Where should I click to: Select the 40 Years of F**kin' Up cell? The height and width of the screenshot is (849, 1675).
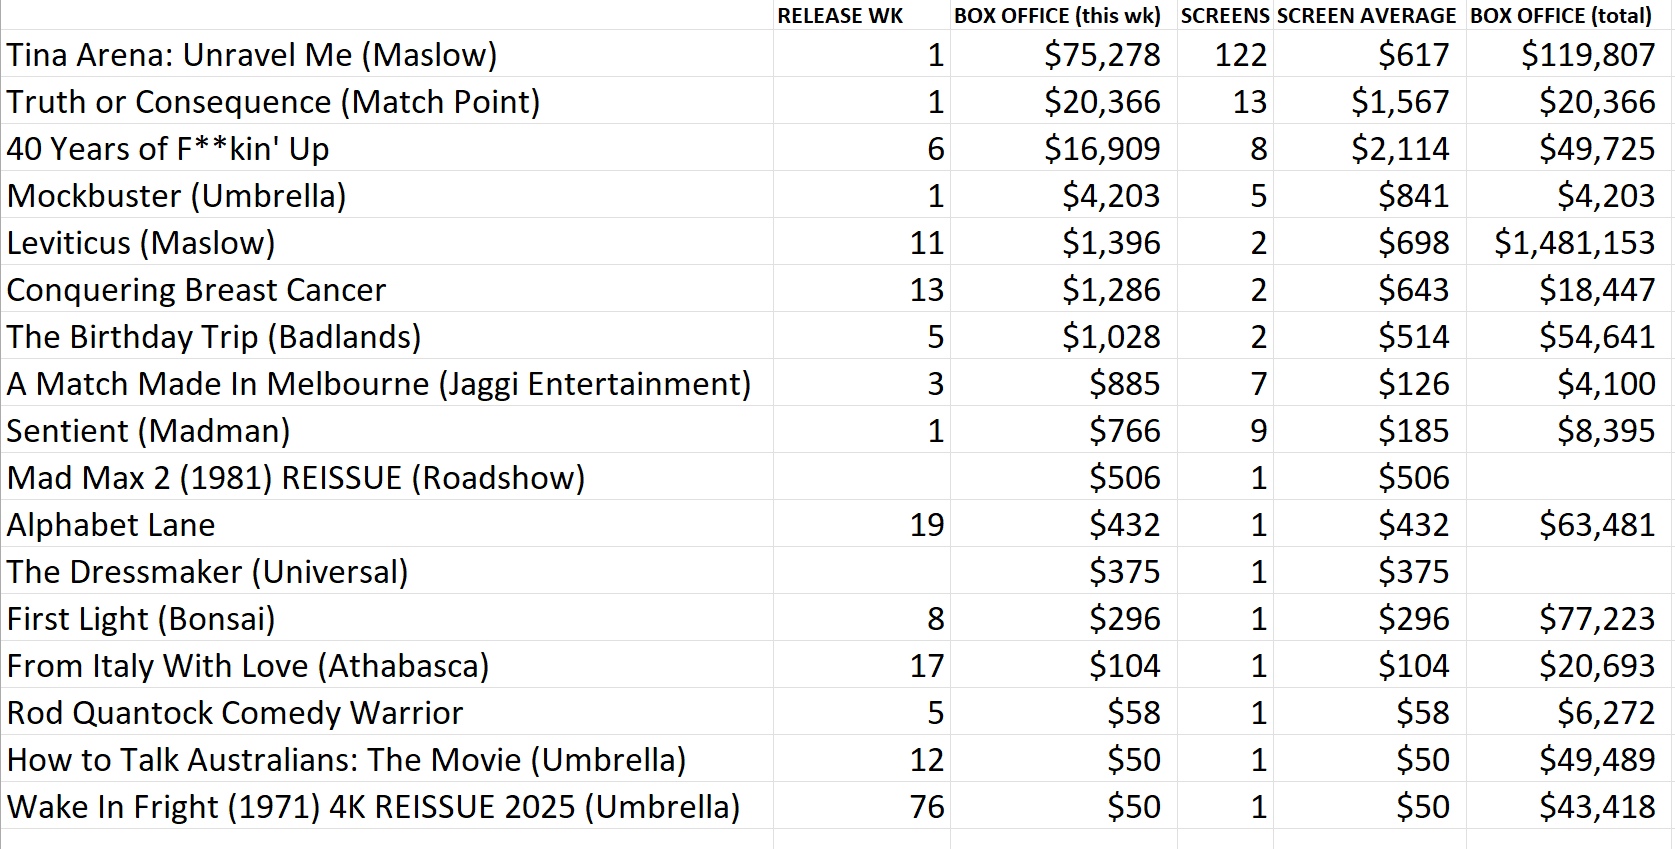(387, 148)
